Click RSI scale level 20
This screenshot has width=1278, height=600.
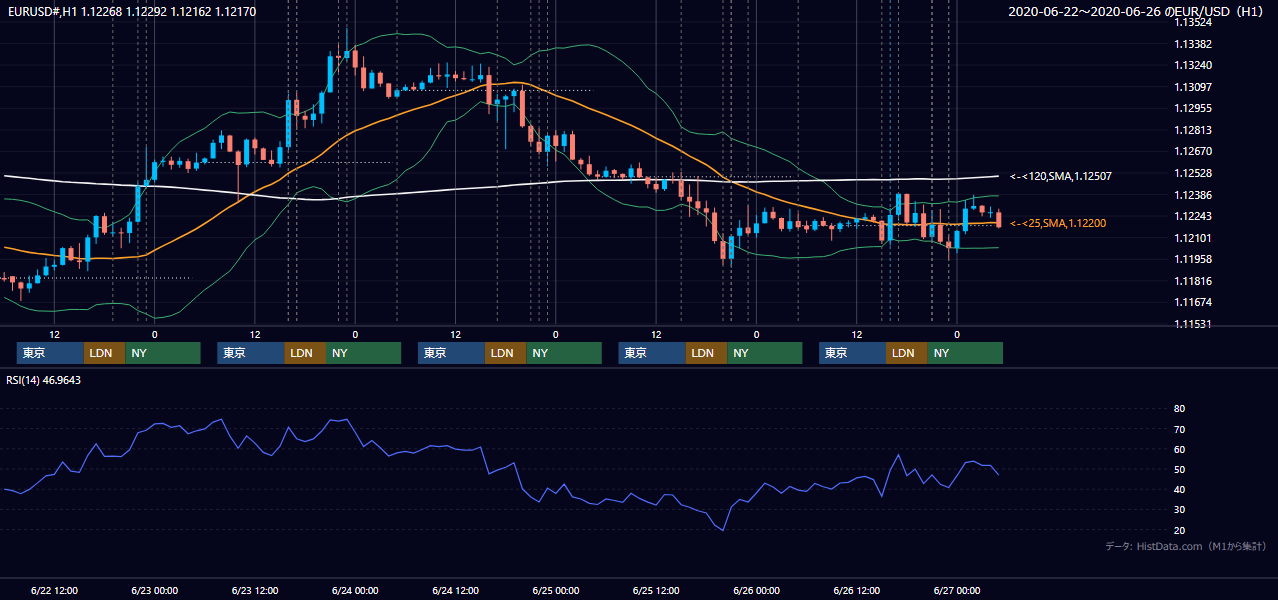(x=1179, y=530)
